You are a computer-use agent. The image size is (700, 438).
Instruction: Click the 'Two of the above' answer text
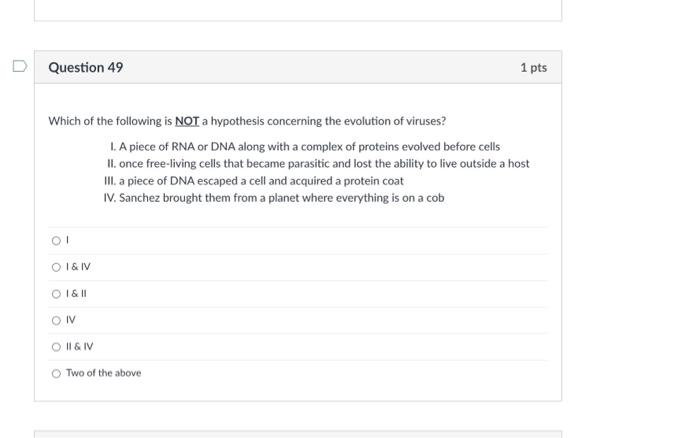[x=103, y=373]
